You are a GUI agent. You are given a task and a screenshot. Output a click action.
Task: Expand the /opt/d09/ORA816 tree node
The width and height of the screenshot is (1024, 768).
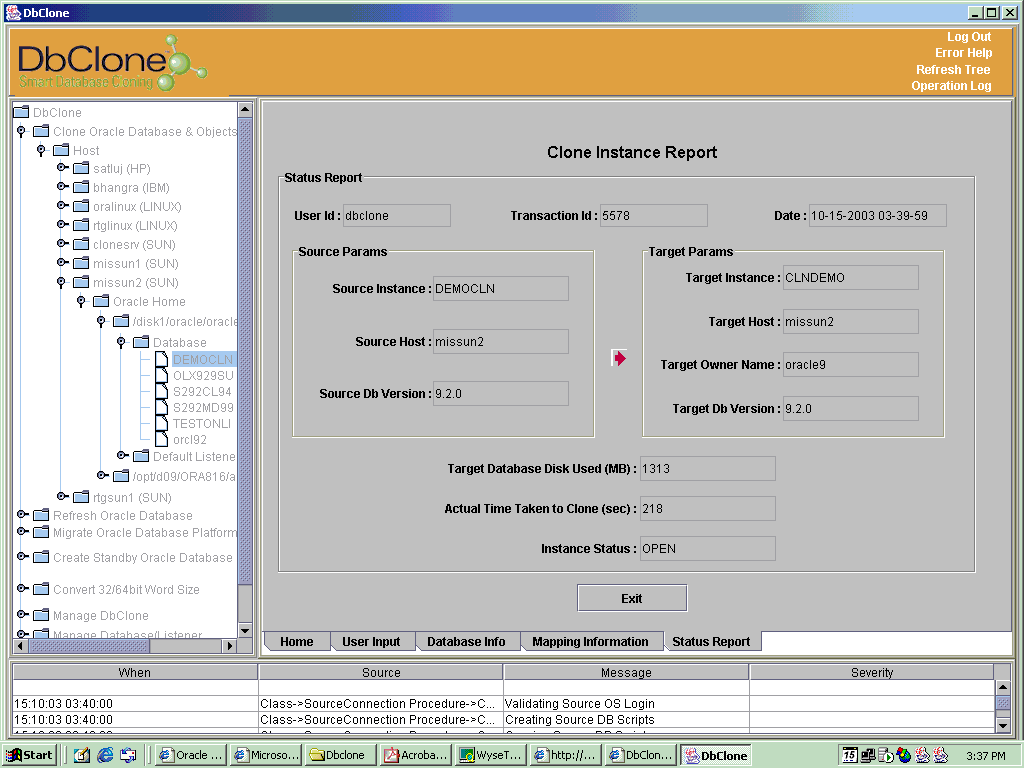[x=102, y=475]
